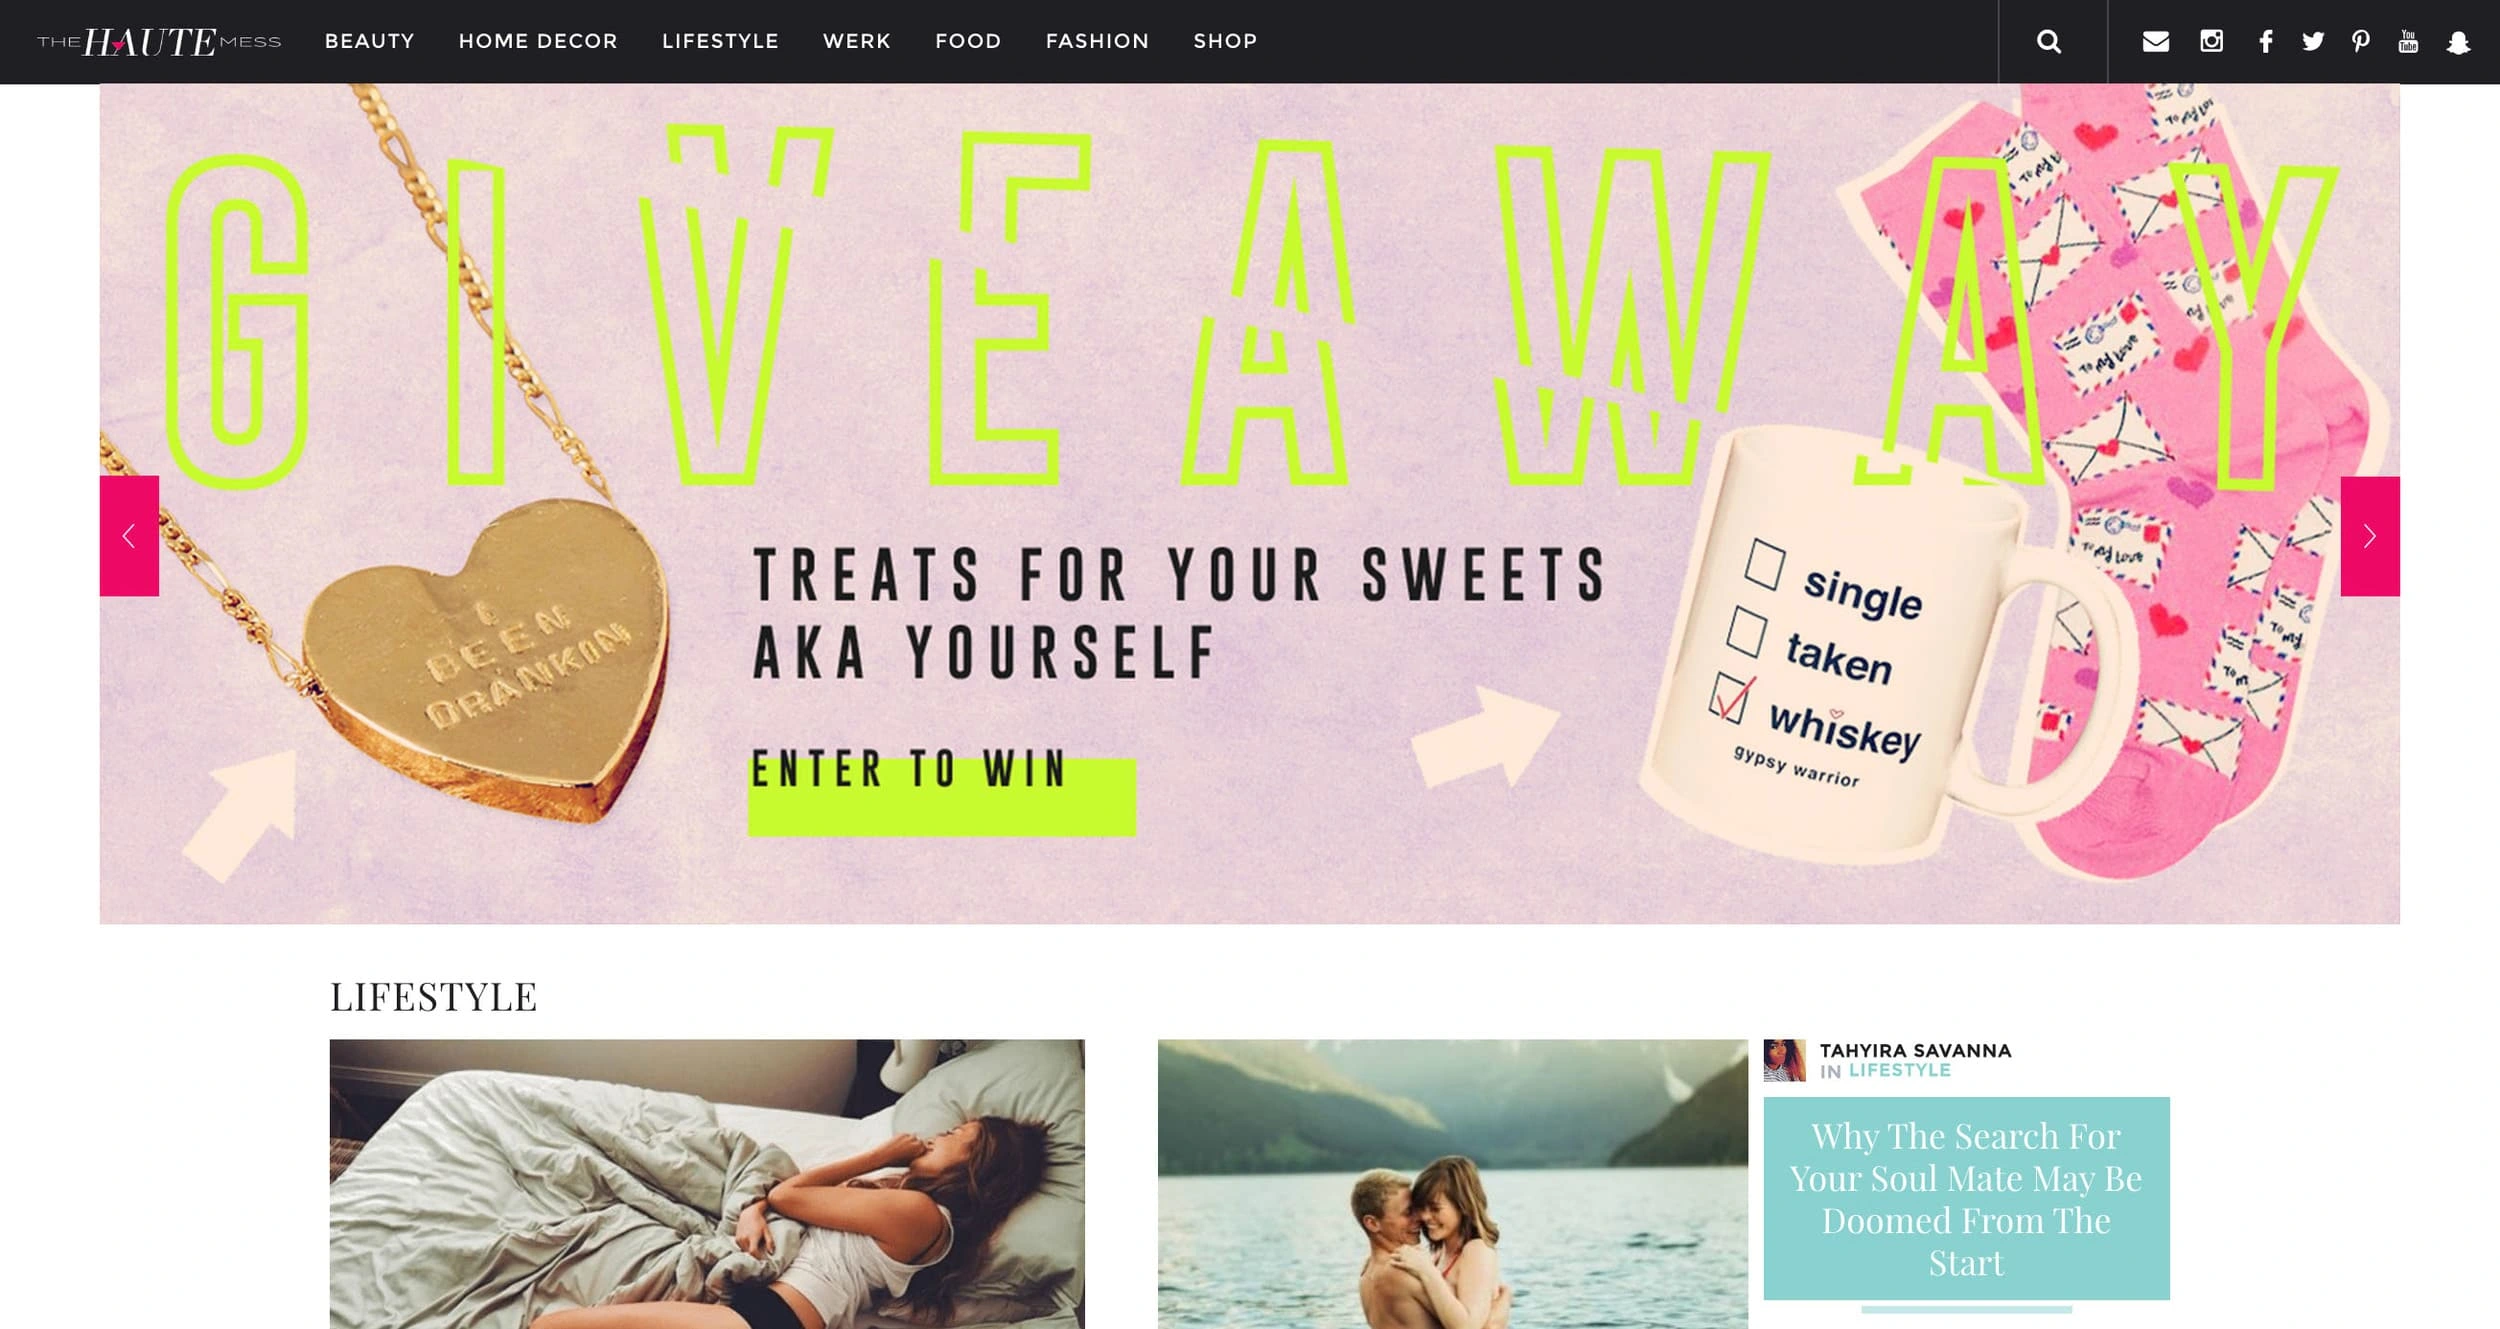Click The Haute Mess logo
This screenshot has height=1329, width=2500.
coord(159,41)
